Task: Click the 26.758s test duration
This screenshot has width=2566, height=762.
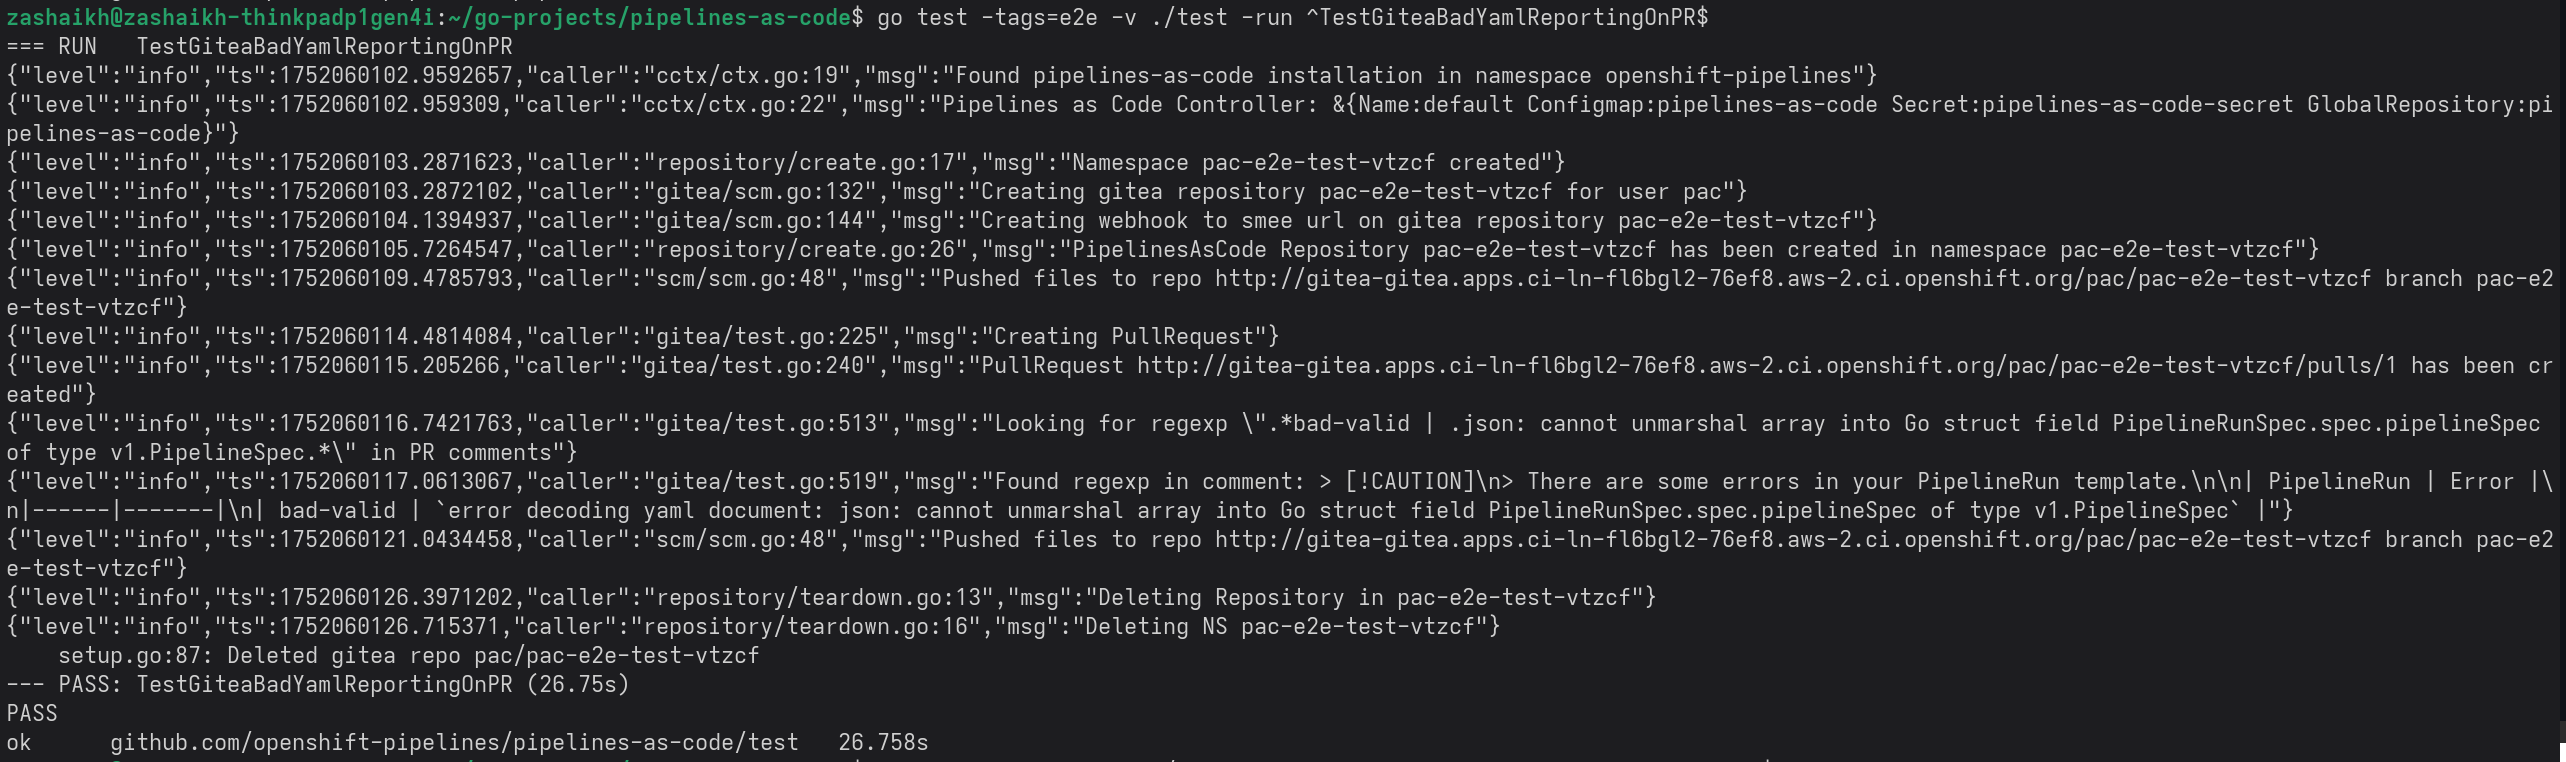Action: [x=883, y=743]
